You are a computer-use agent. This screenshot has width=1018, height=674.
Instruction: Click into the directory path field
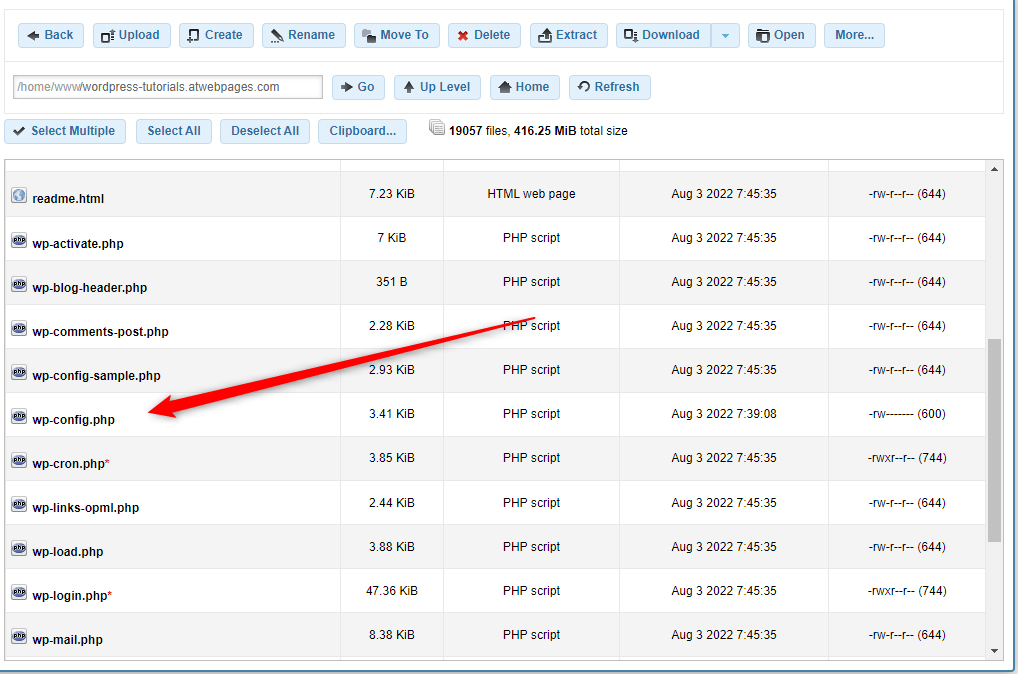(168, 87)
